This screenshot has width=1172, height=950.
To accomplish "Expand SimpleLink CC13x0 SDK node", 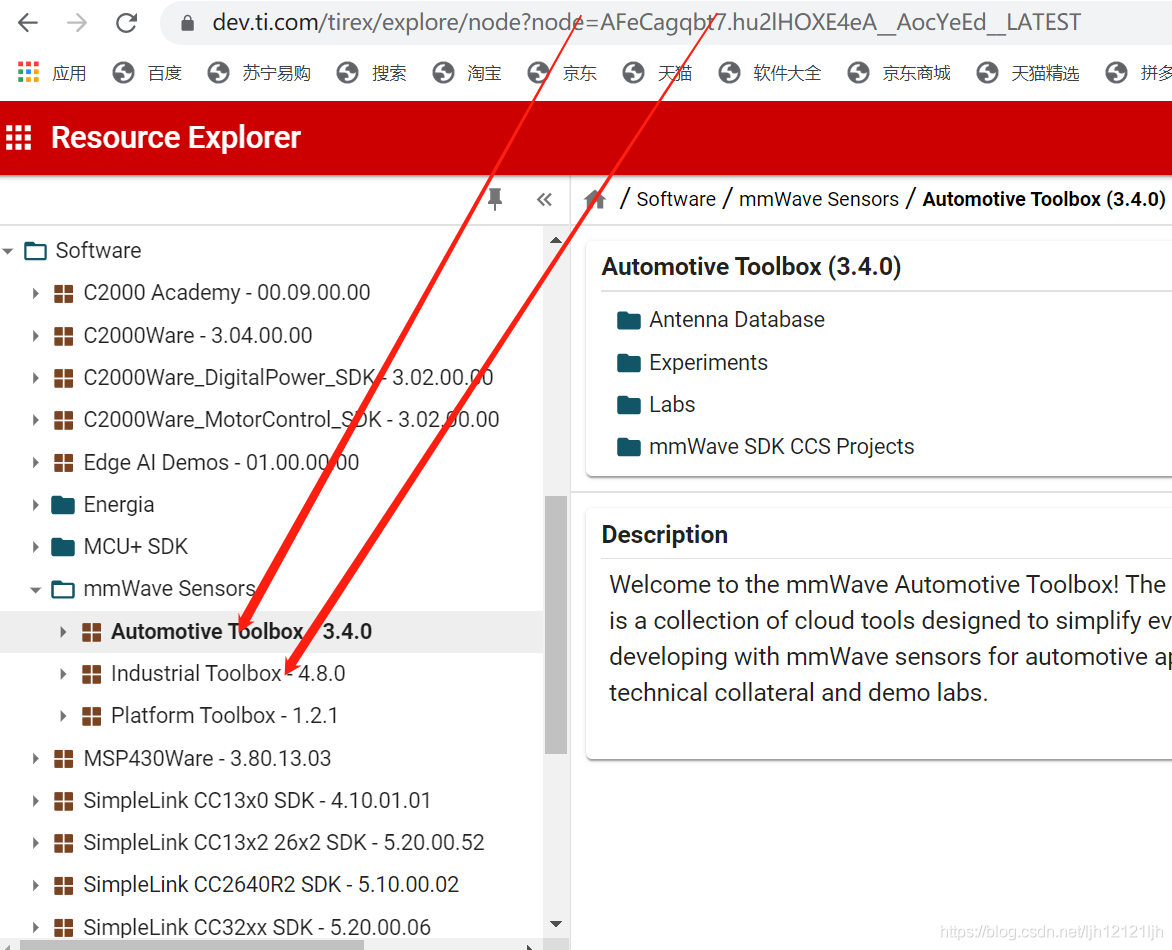I will pyautogui.click(x=35, y=801).
